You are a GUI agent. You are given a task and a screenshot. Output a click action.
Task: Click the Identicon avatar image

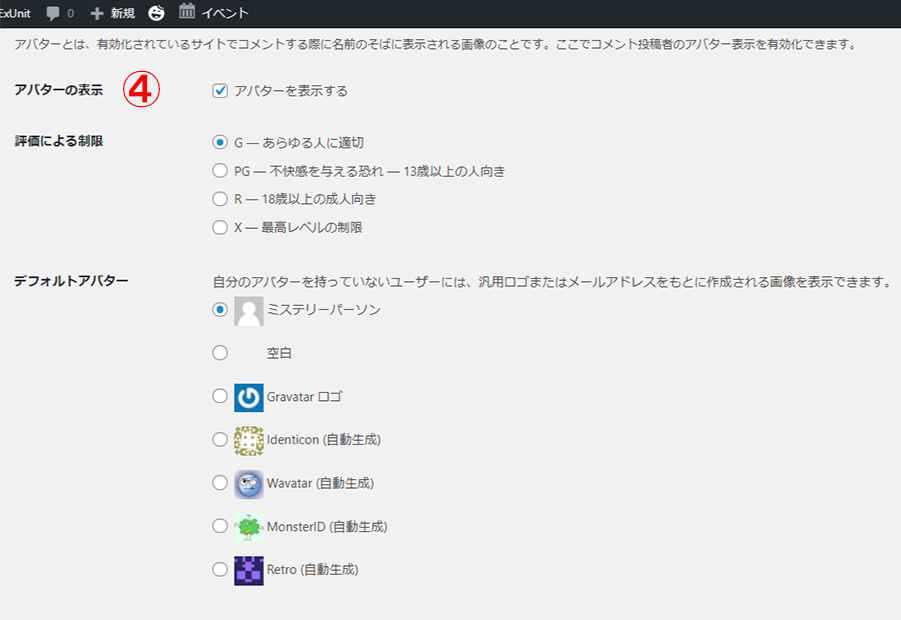pos(247,439)
